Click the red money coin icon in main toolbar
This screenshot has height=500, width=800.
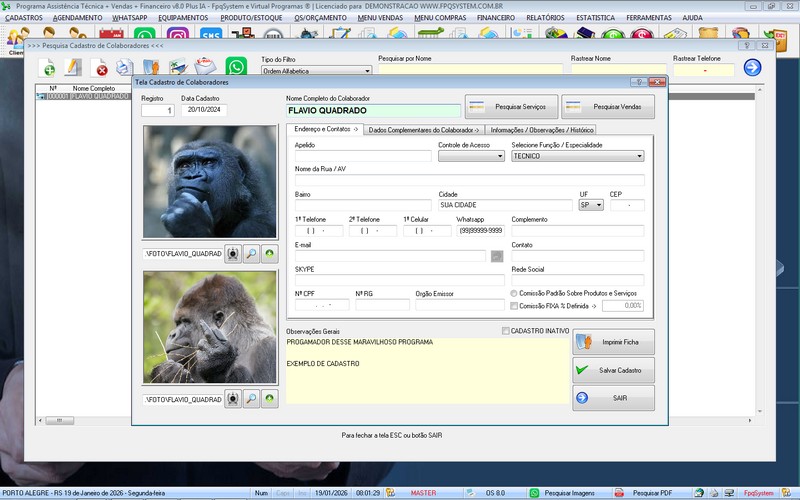(x=642, y=35)
